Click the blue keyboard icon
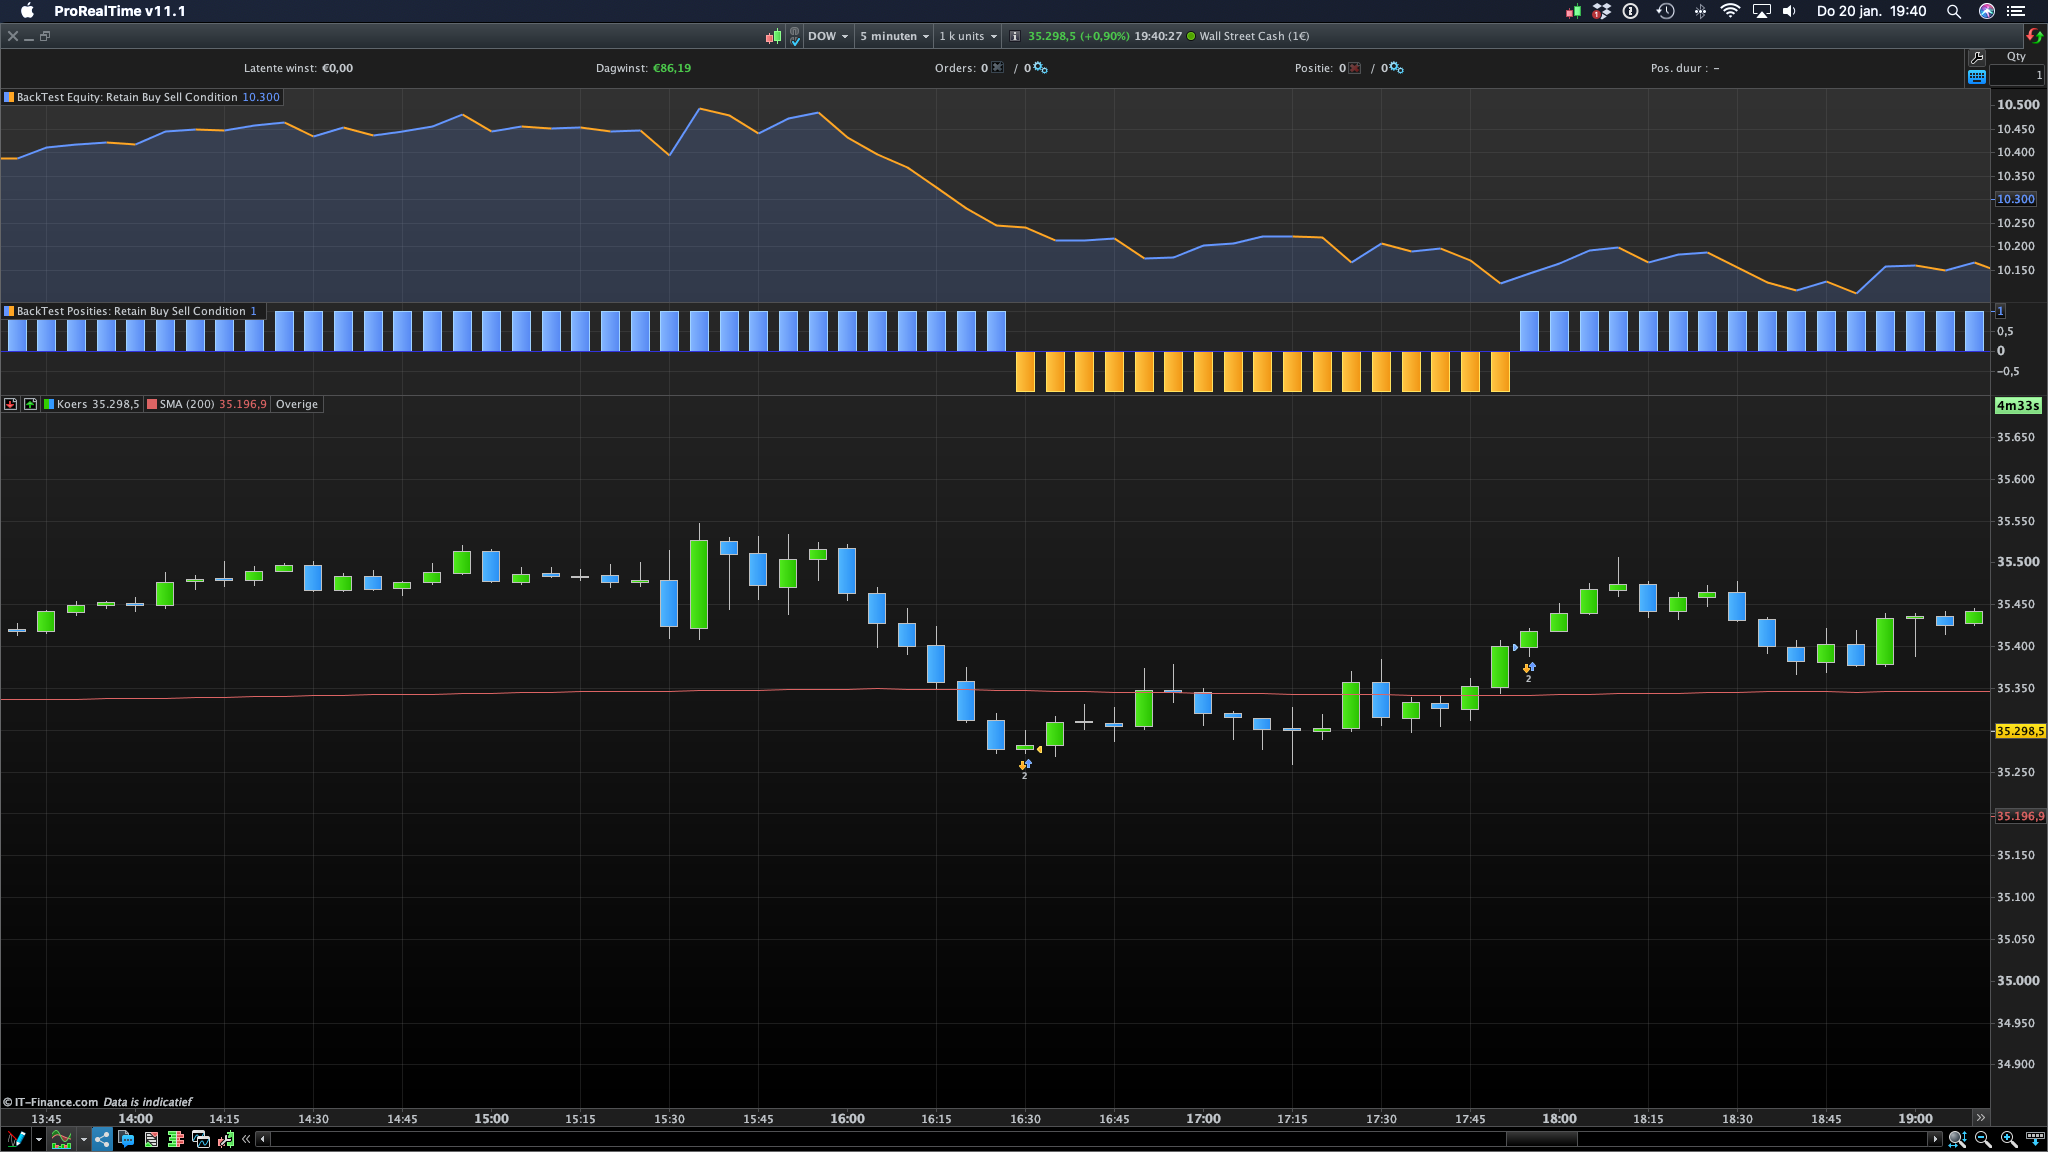This screenshot has width=2048, height=1152. [x=1976, y=77]
